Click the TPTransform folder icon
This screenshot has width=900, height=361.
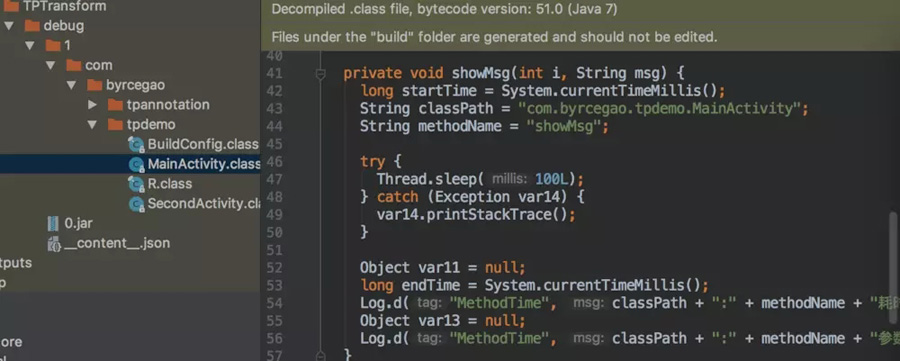point(11,7)
